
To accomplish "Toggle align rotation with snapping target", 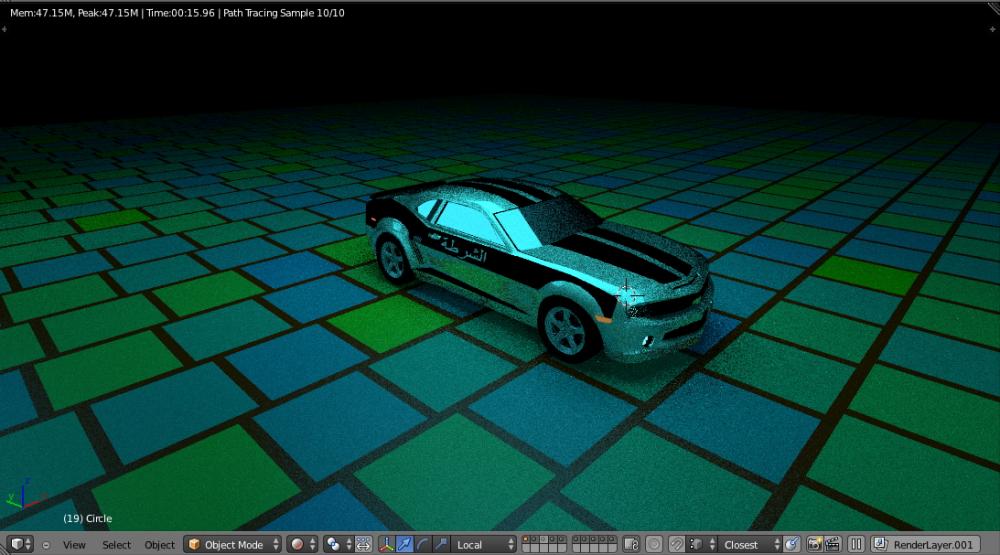I will [x=791, y=544].
